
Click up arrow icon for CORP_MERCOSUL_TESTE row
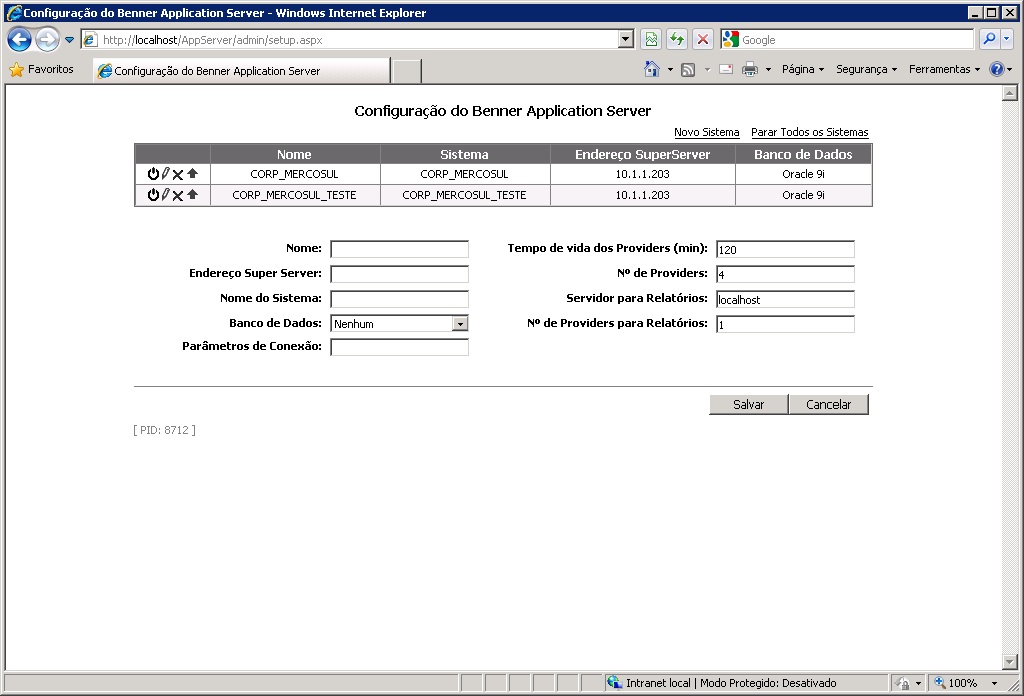[x=192, y=195]
